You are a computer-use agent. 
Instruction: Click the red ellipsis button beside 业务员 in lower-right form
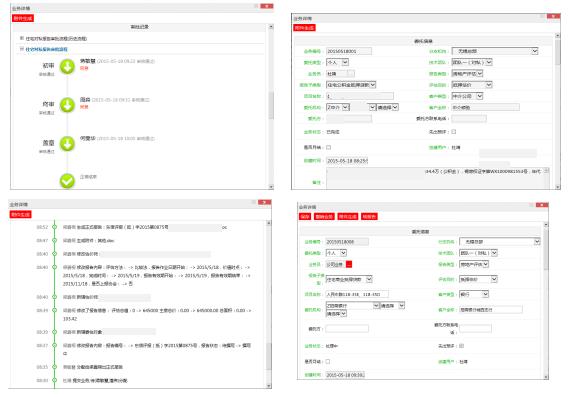[349, 264]
